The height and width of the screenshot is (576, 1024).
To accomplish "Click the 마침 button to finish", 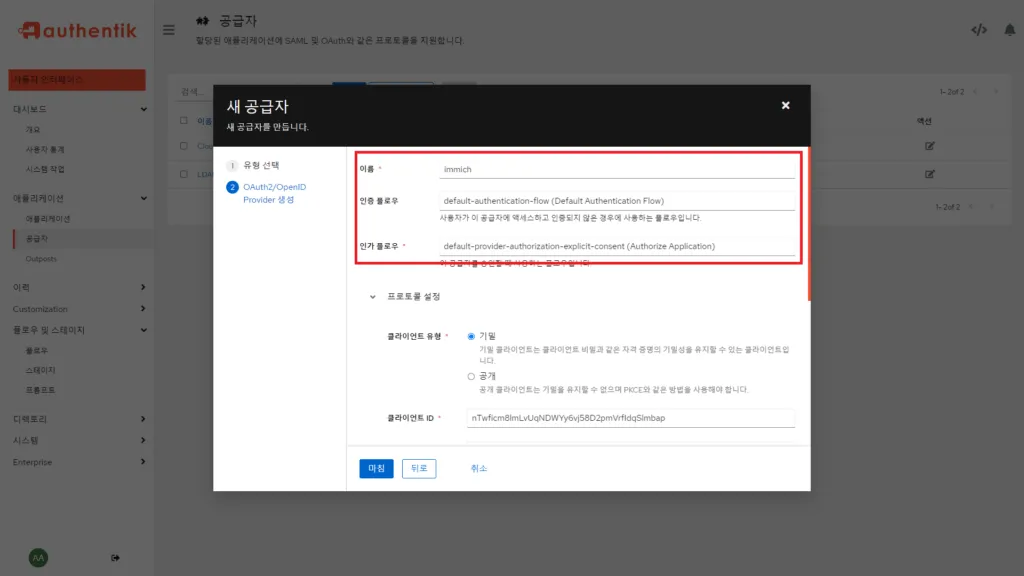I will coord(376,468).
